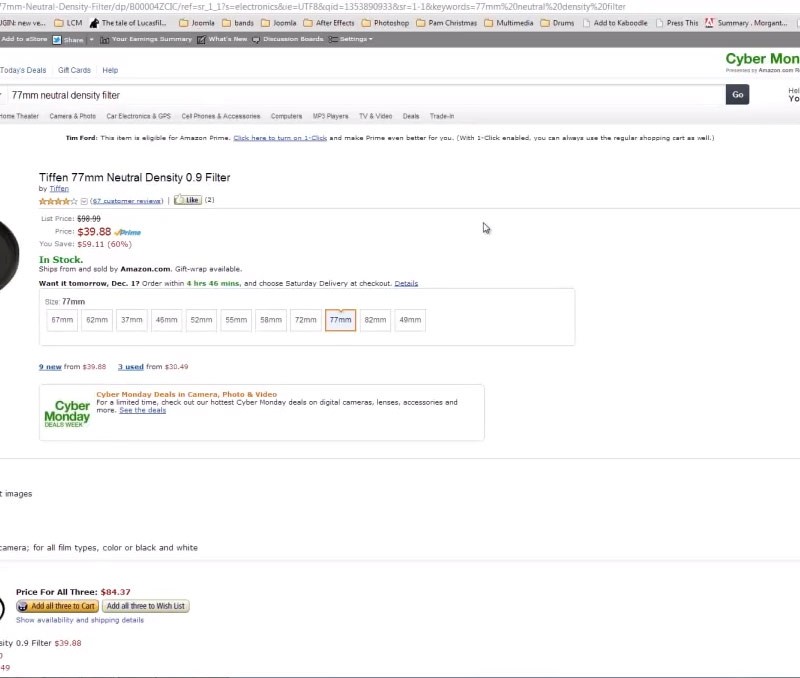Open the Photoshop bookmark folder
The width and height of the screenshot is (800, 678).
tap(387, 23)
